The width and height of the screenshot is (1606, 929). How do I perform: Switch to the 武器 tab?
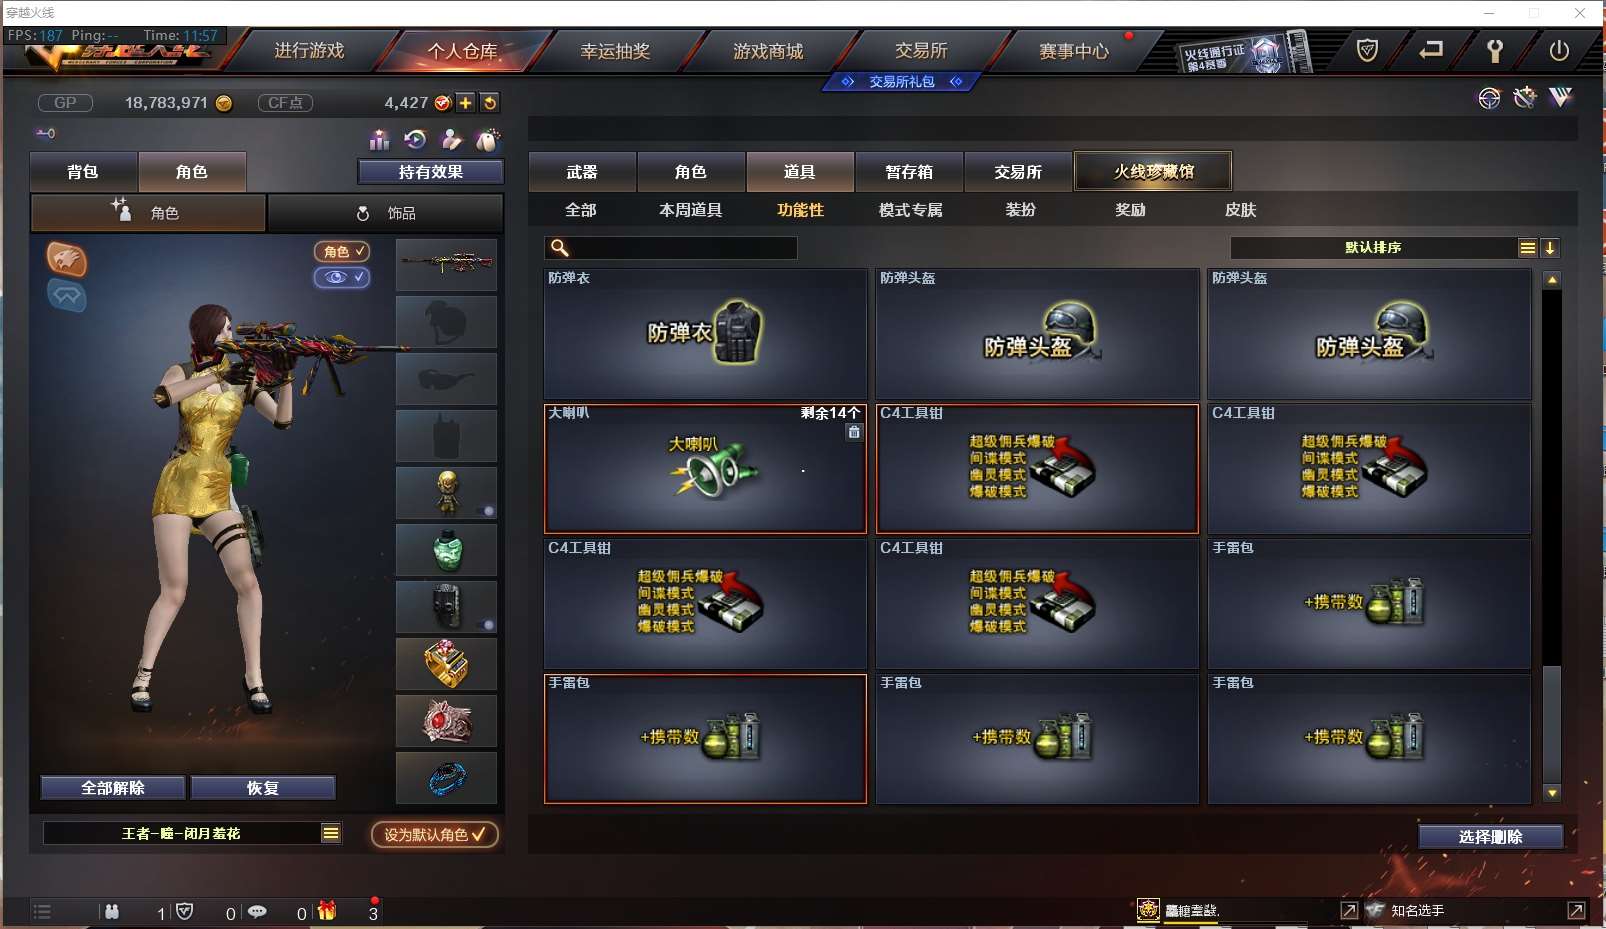[x=582, y=172]
